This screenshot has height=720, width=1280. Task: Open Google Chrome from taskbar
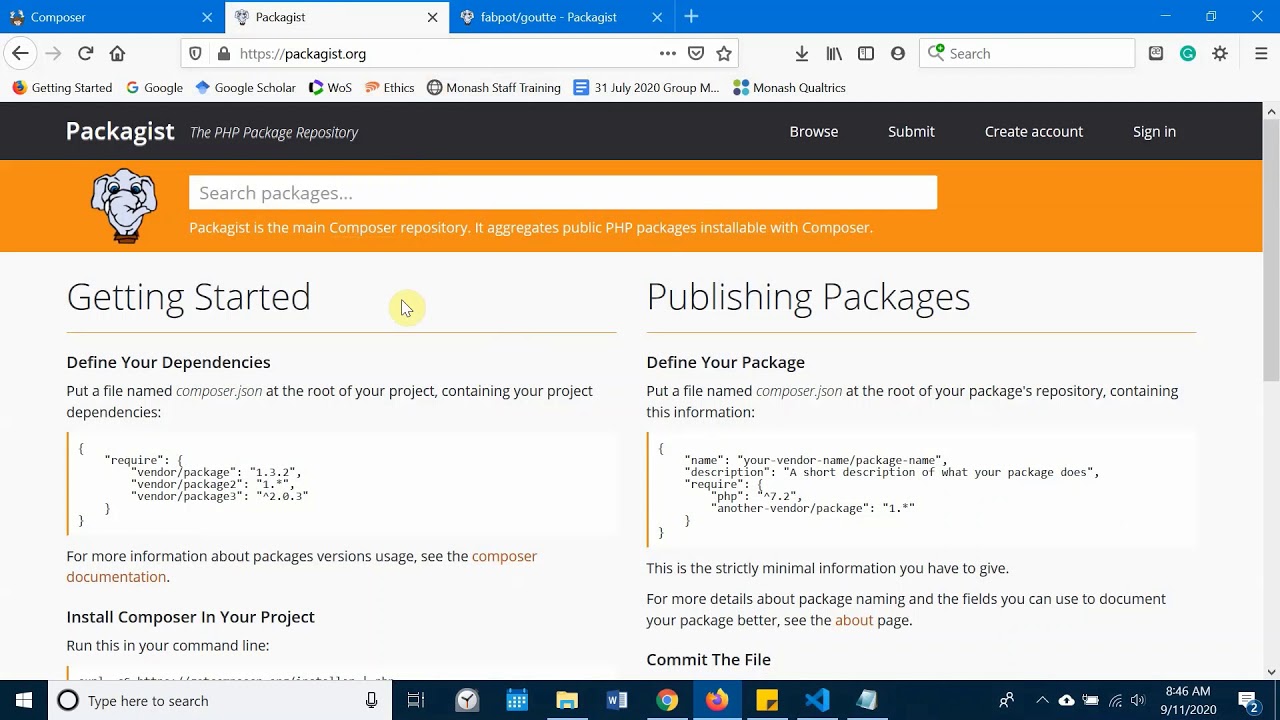(667, 700)
